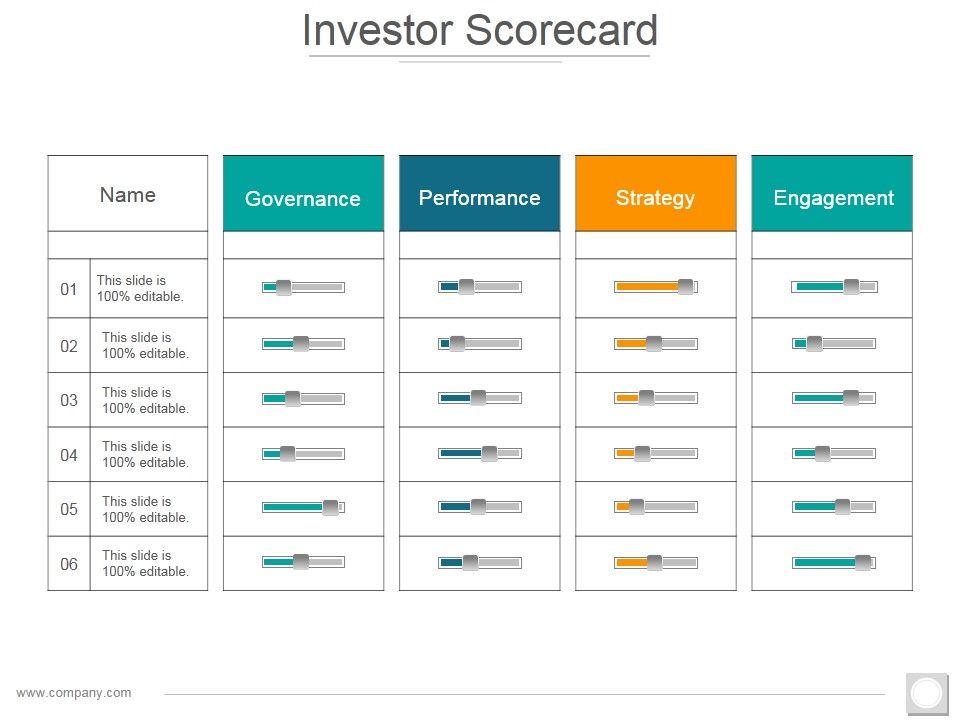
Task: Click the Governance slider handle in row 01
Action: pos(283,288)
